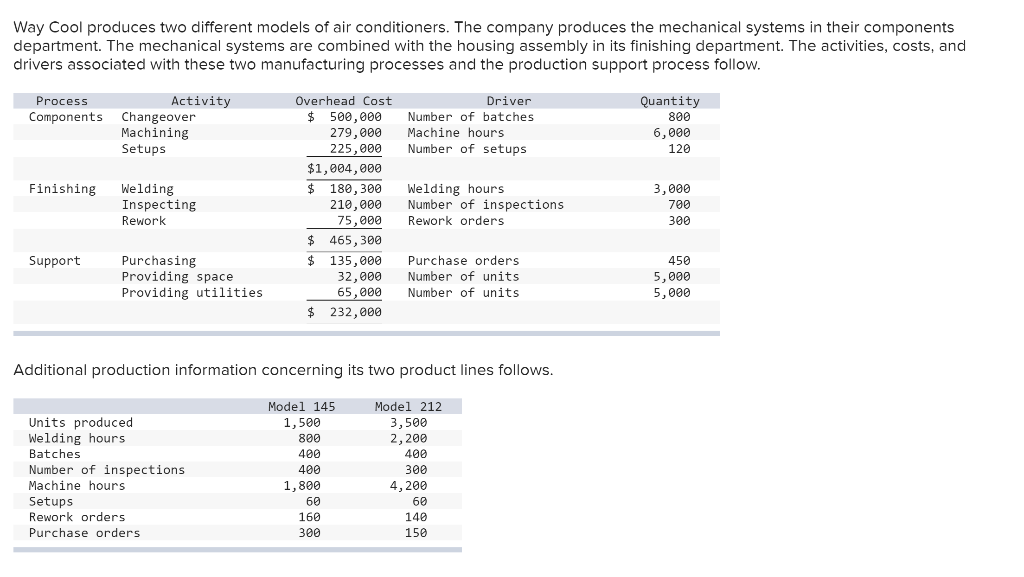Click the '$ 500,000' overhead cost value
Screen dimensions: 1024x577
coord(344,117)
